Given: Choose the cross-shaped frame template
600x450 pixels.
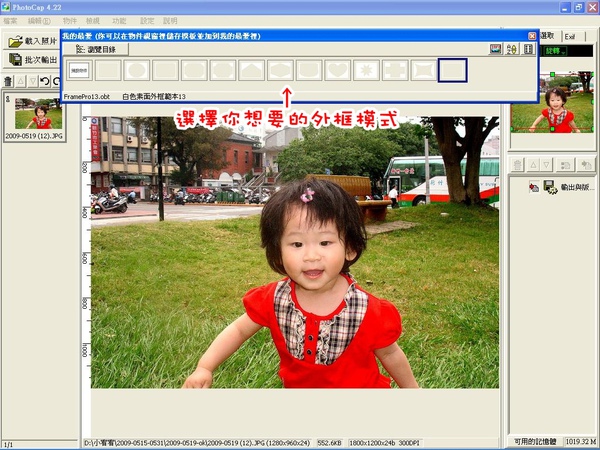Looking at the screenshot, I should [x=395, y=70].
